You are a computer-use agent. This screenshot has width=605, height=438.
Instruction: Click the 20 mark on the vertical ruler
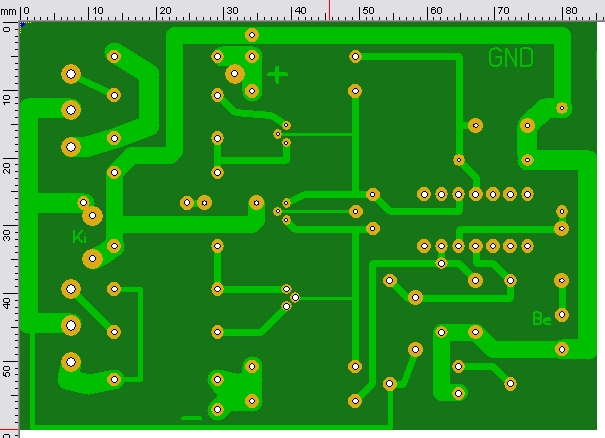tap(7, 167)
